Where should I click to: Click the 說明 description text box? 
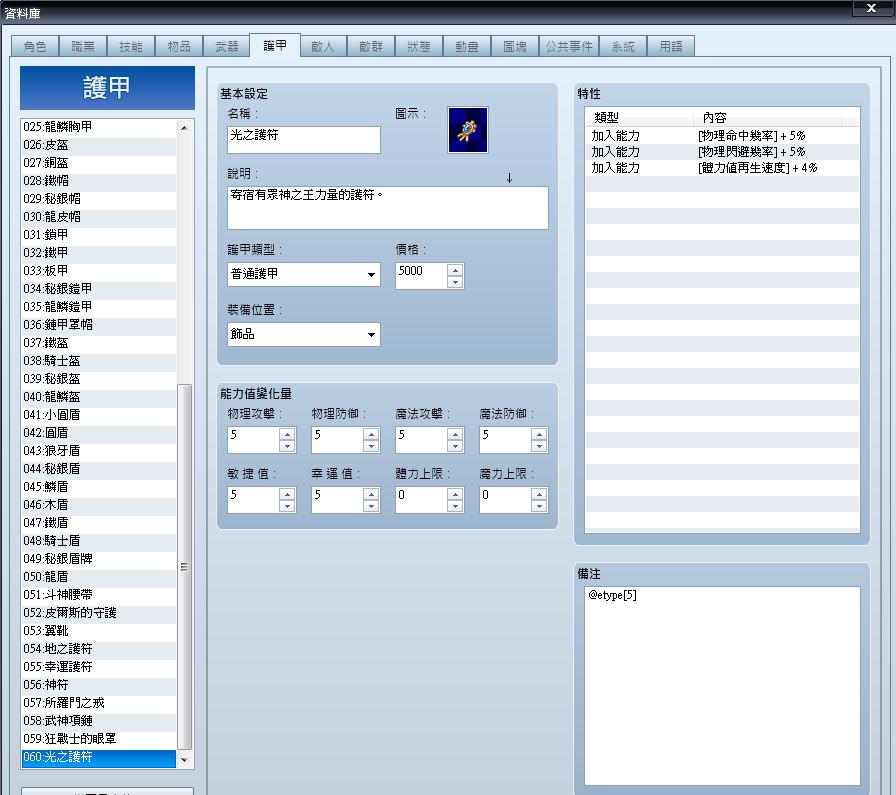point(387,207)
